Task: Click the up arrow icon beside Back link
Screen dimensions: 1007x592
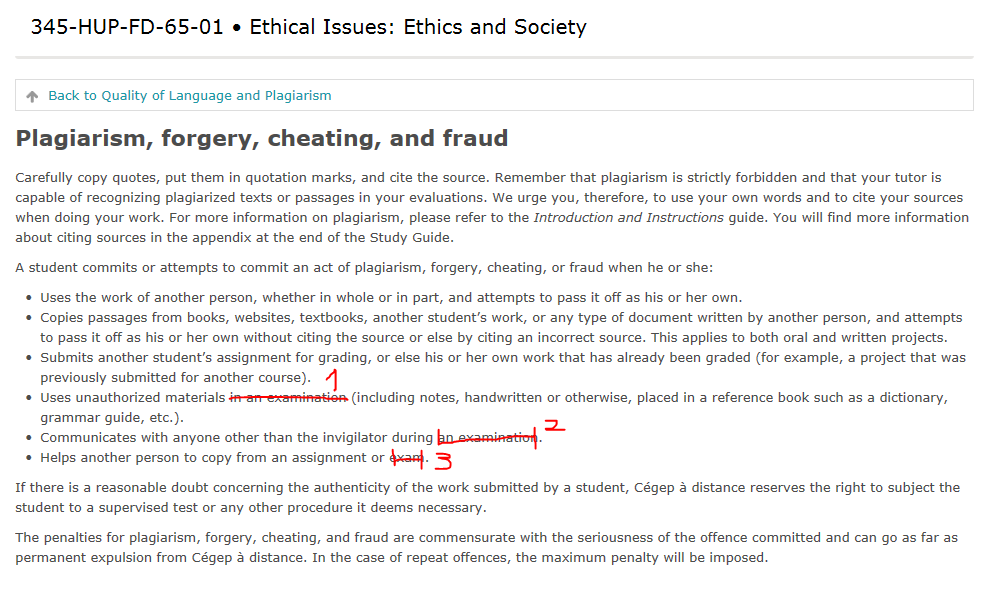Action: click(32, 96)
